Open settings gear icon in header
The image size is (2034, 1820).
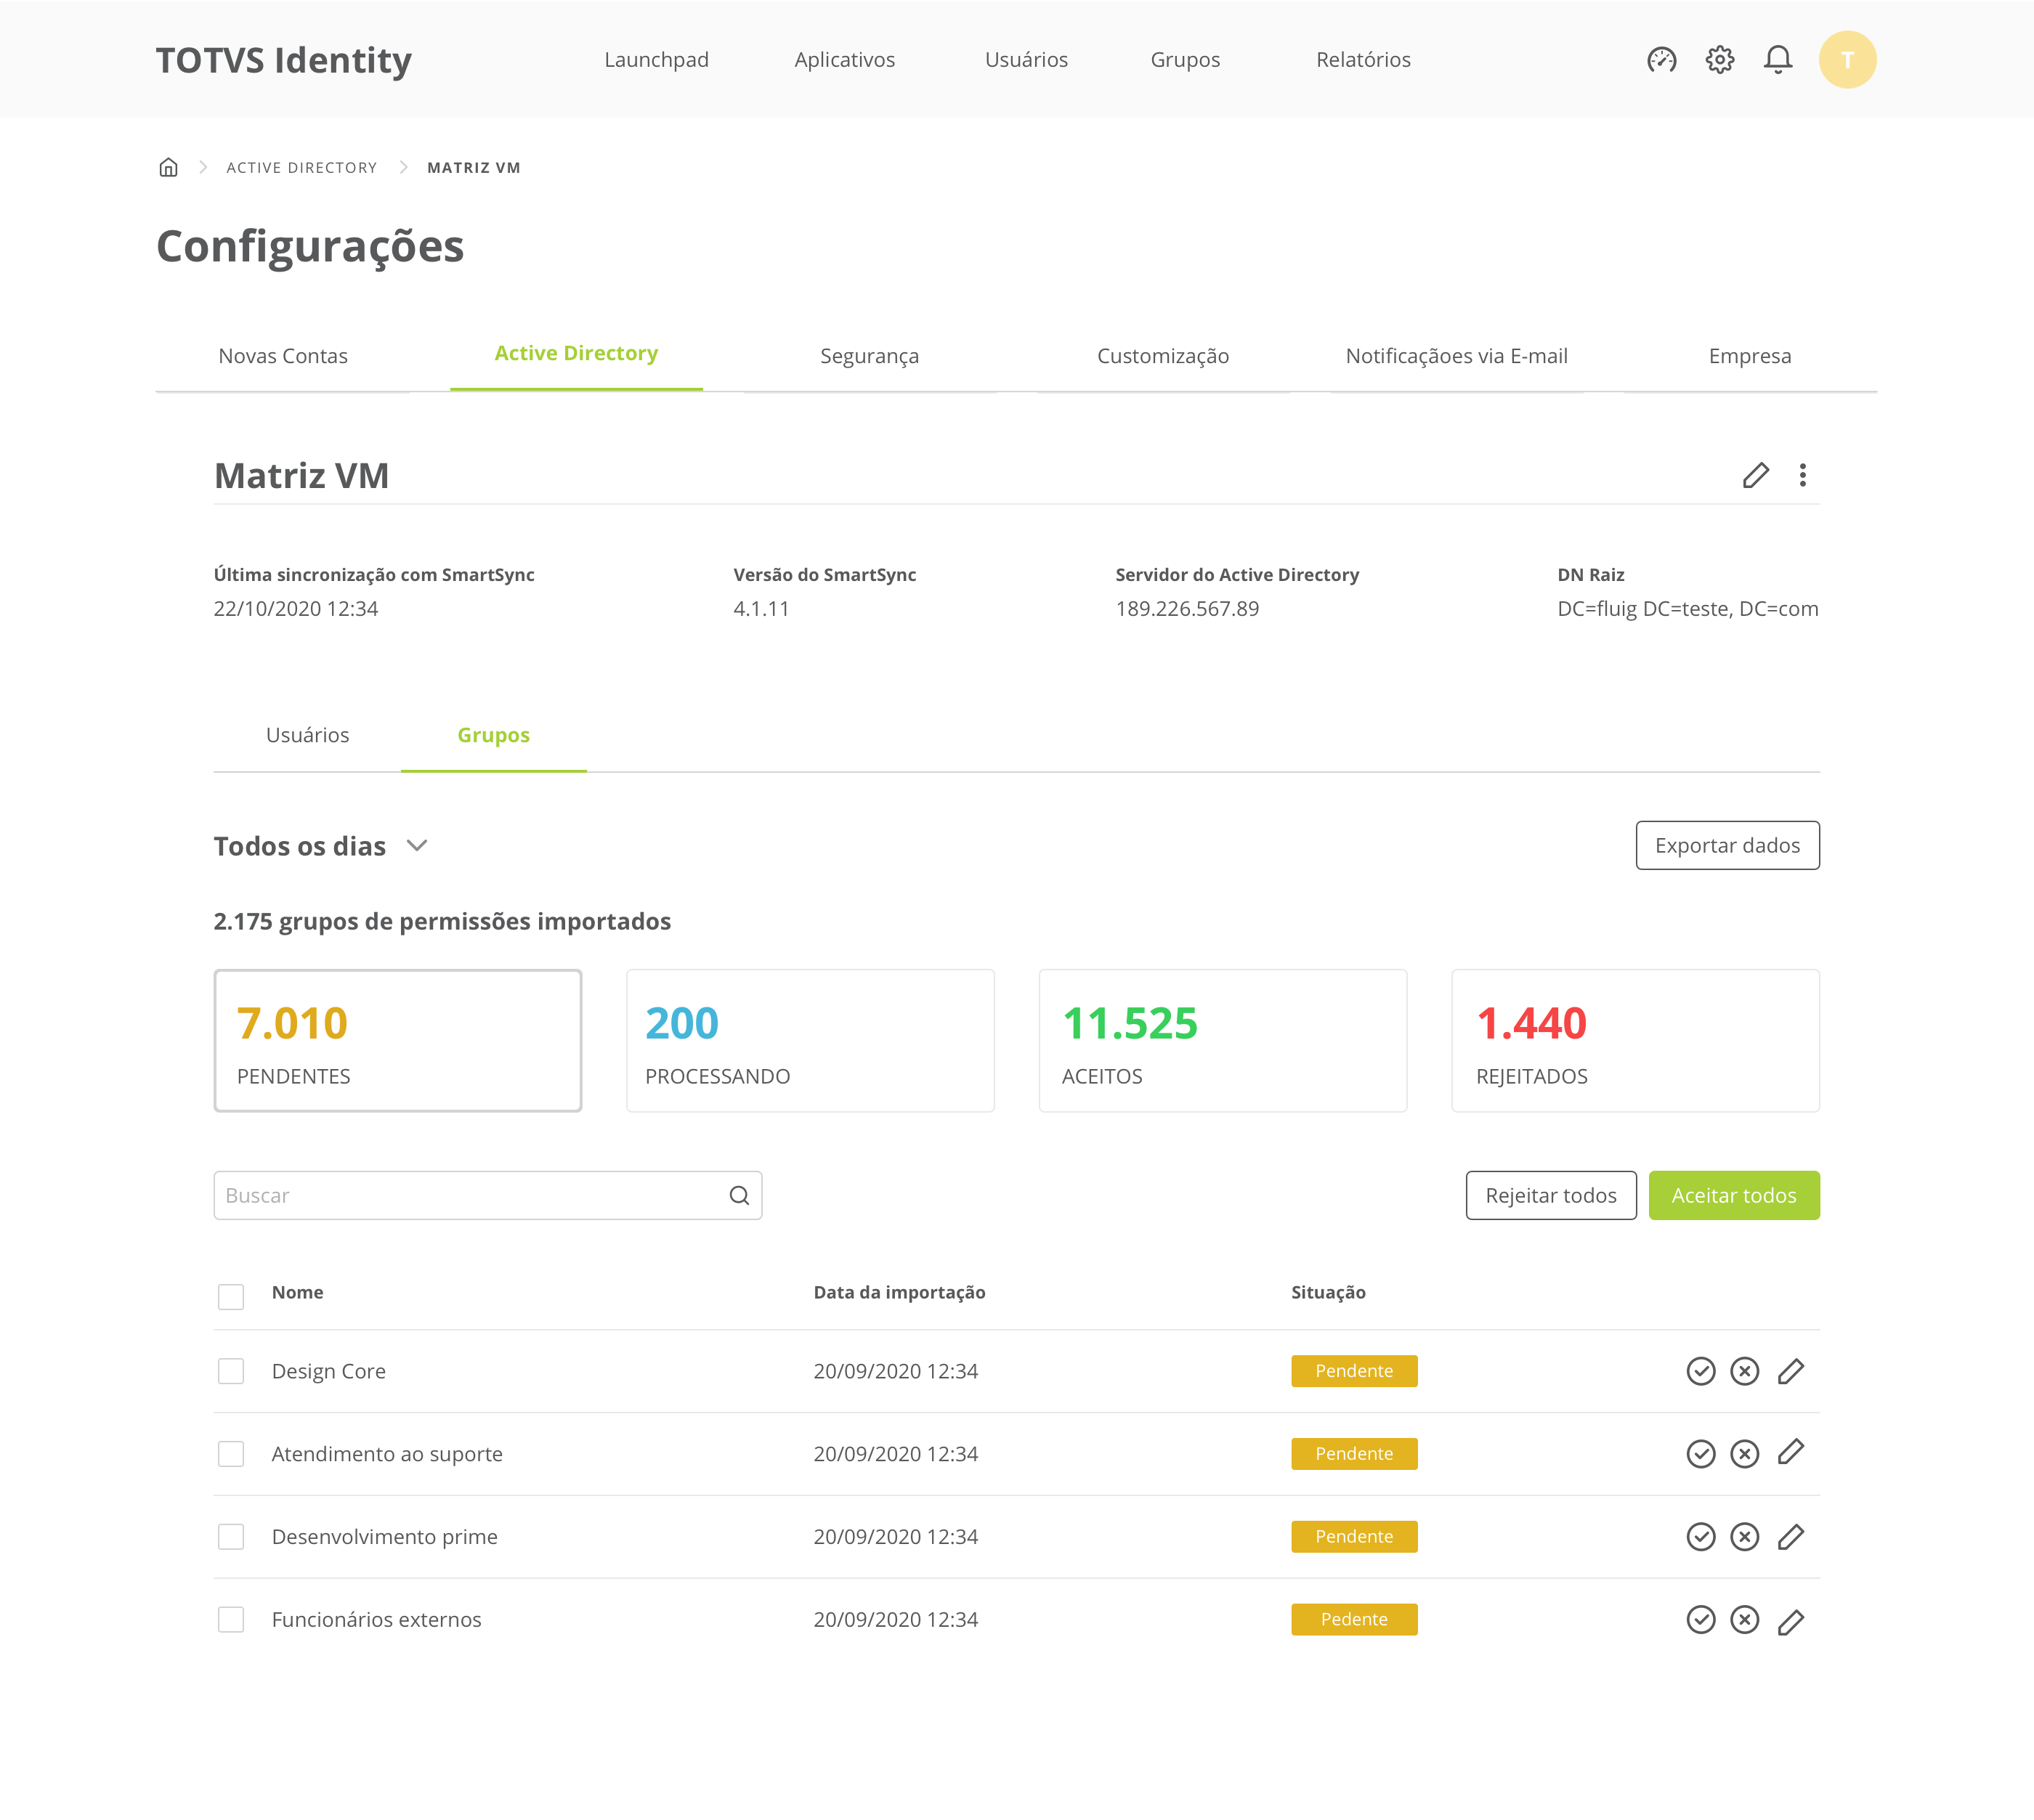click(1719, 60)
